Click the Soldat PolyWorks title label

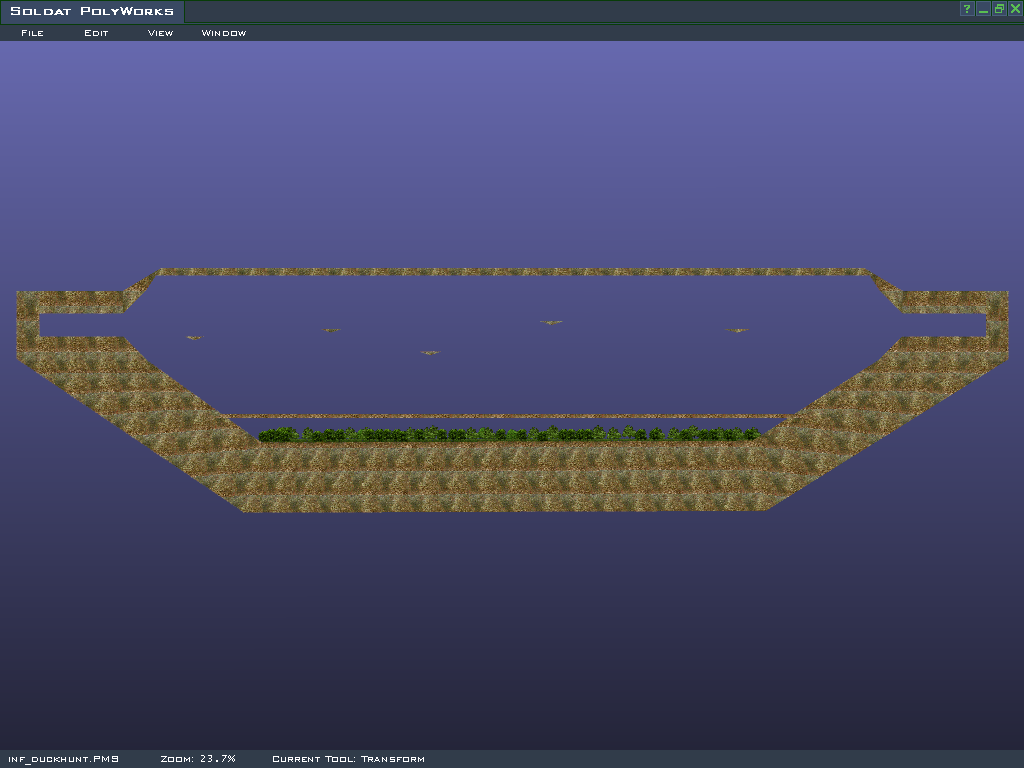click(92, 12)
